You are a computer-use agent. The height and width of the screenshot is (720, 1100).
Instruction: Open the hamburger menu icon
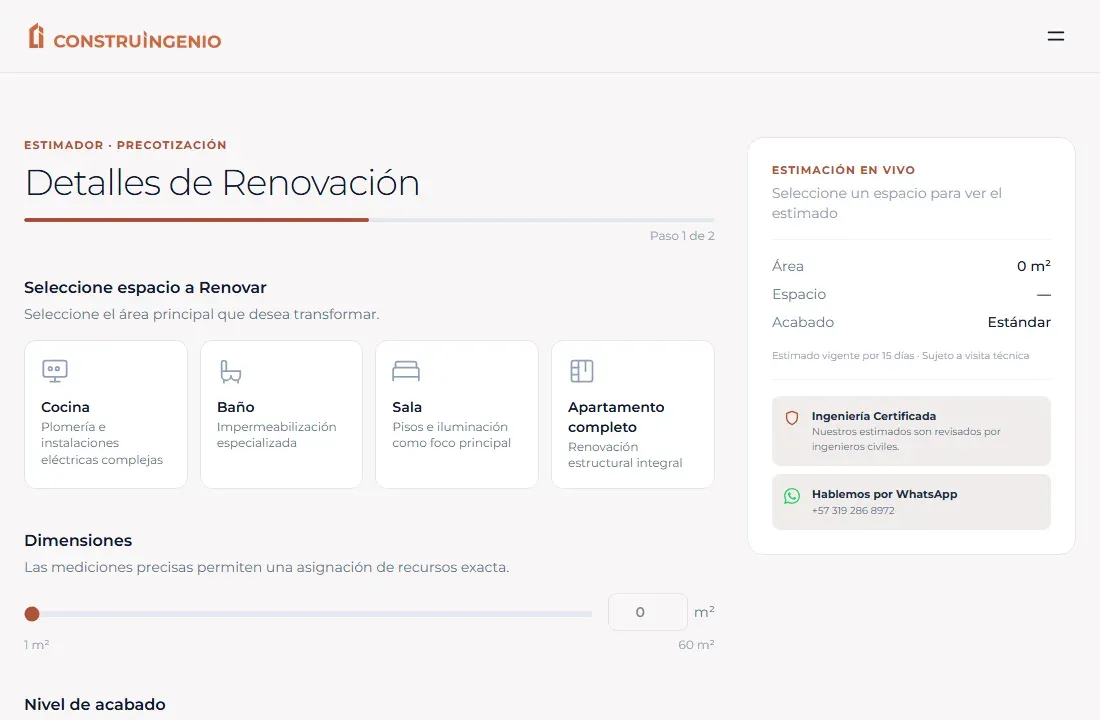click(1055, 36)
